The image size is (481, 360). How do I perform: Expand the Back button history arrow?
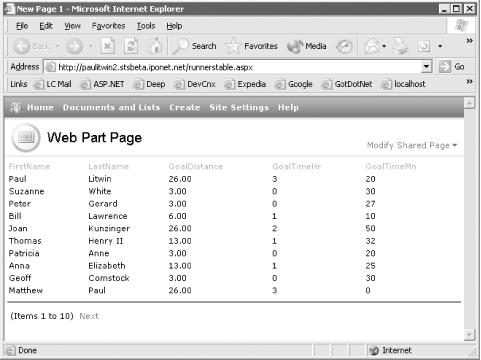click(x=58, y=46)
